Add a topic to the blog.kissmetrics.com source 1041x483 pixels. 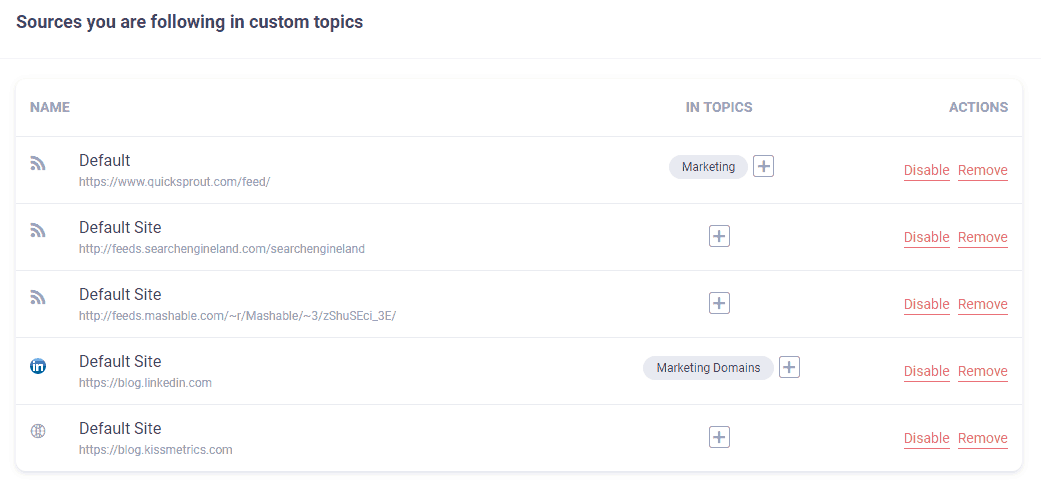720,437
